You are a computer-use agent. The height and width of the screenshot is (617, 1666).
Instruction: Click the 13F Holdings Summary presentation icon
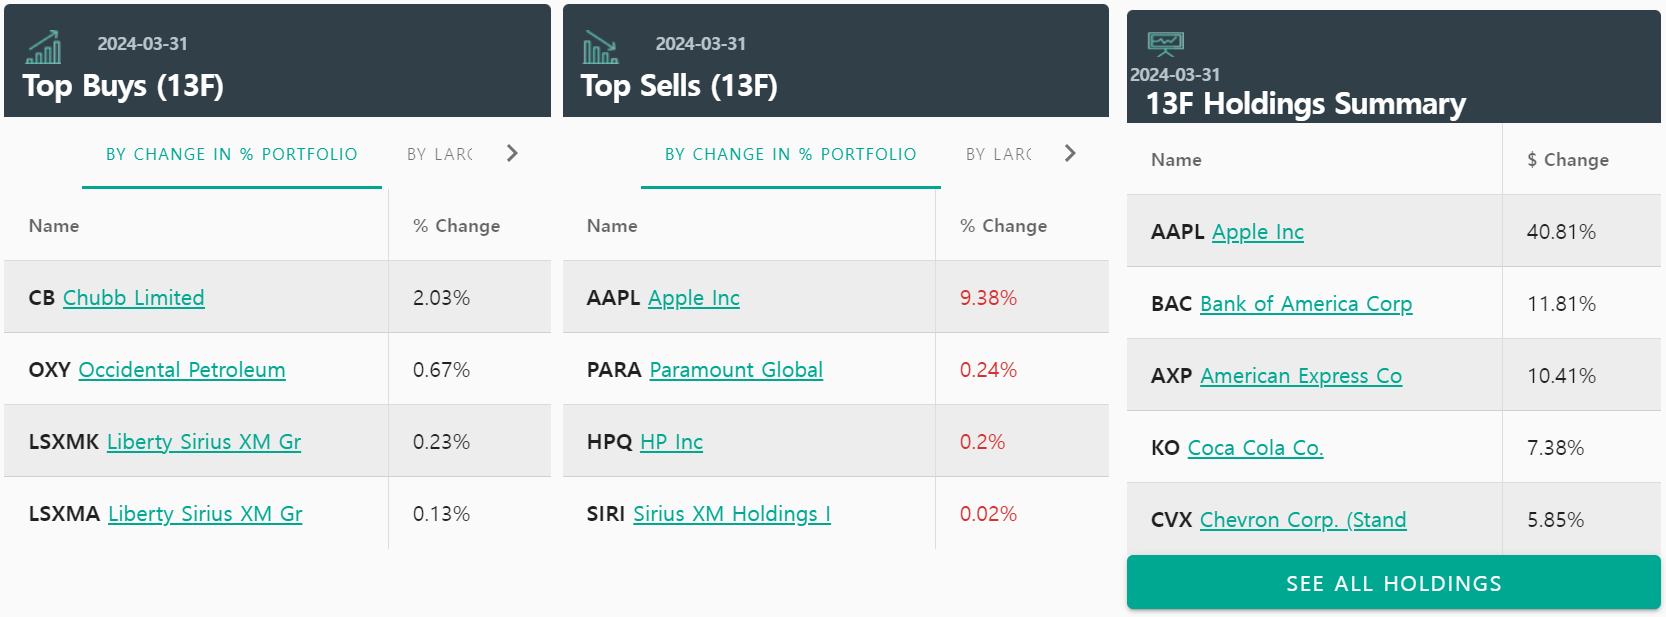pos(1165,43)
